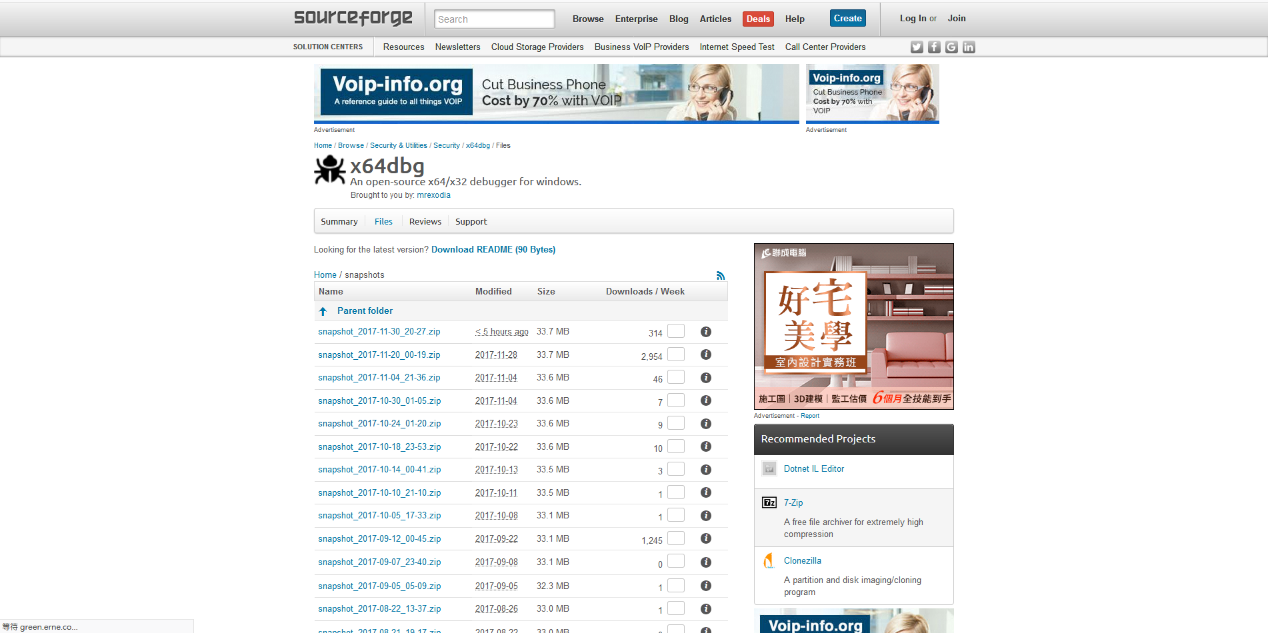Image resolution: width=1268 pixels, height=633 pixels.
Task: Sort by Downloads / Week header
Action: 645,292
